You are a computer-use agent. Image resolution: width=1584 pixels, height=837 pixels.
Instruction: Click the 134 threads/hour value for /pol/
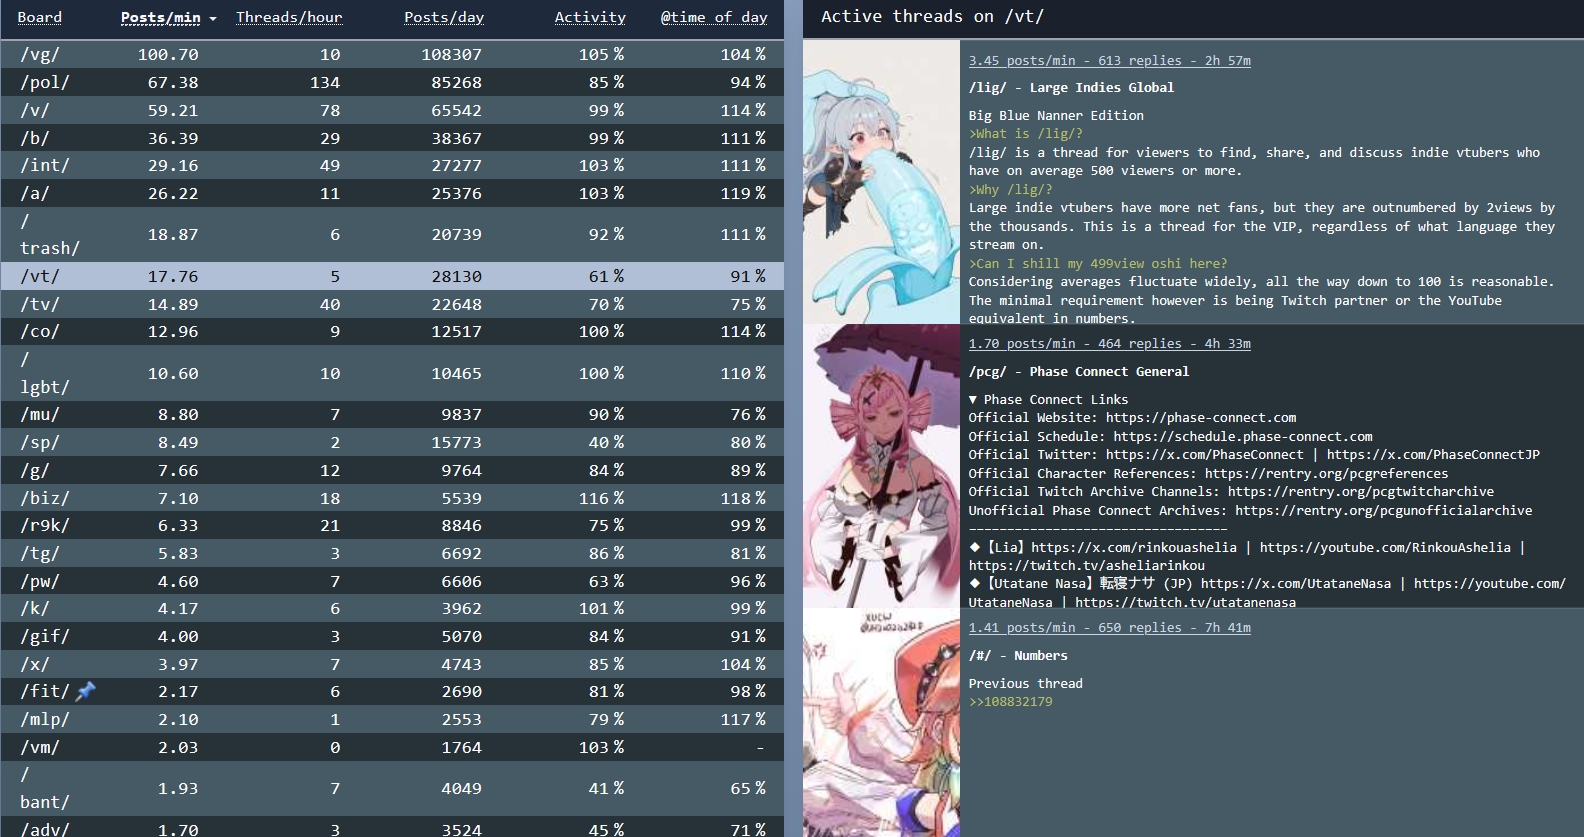325,82
